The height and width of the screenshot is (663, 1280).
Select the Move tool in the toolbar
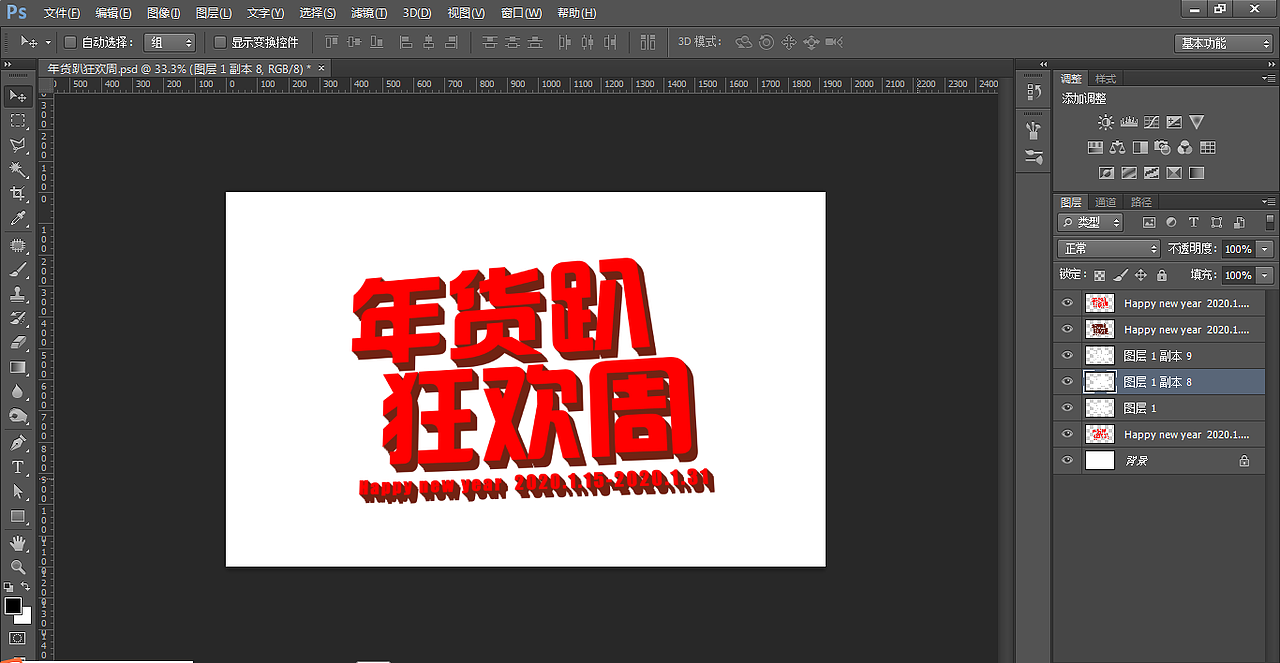[18, 95]
